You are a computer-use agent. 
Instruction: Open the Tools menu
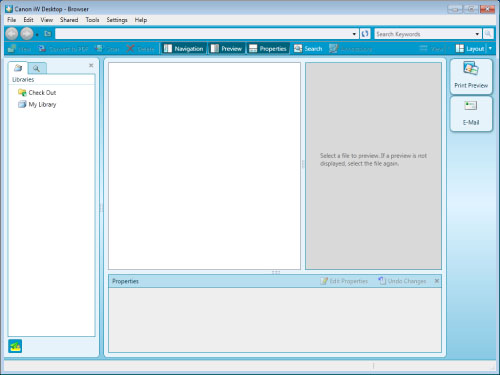click(92, 20)
